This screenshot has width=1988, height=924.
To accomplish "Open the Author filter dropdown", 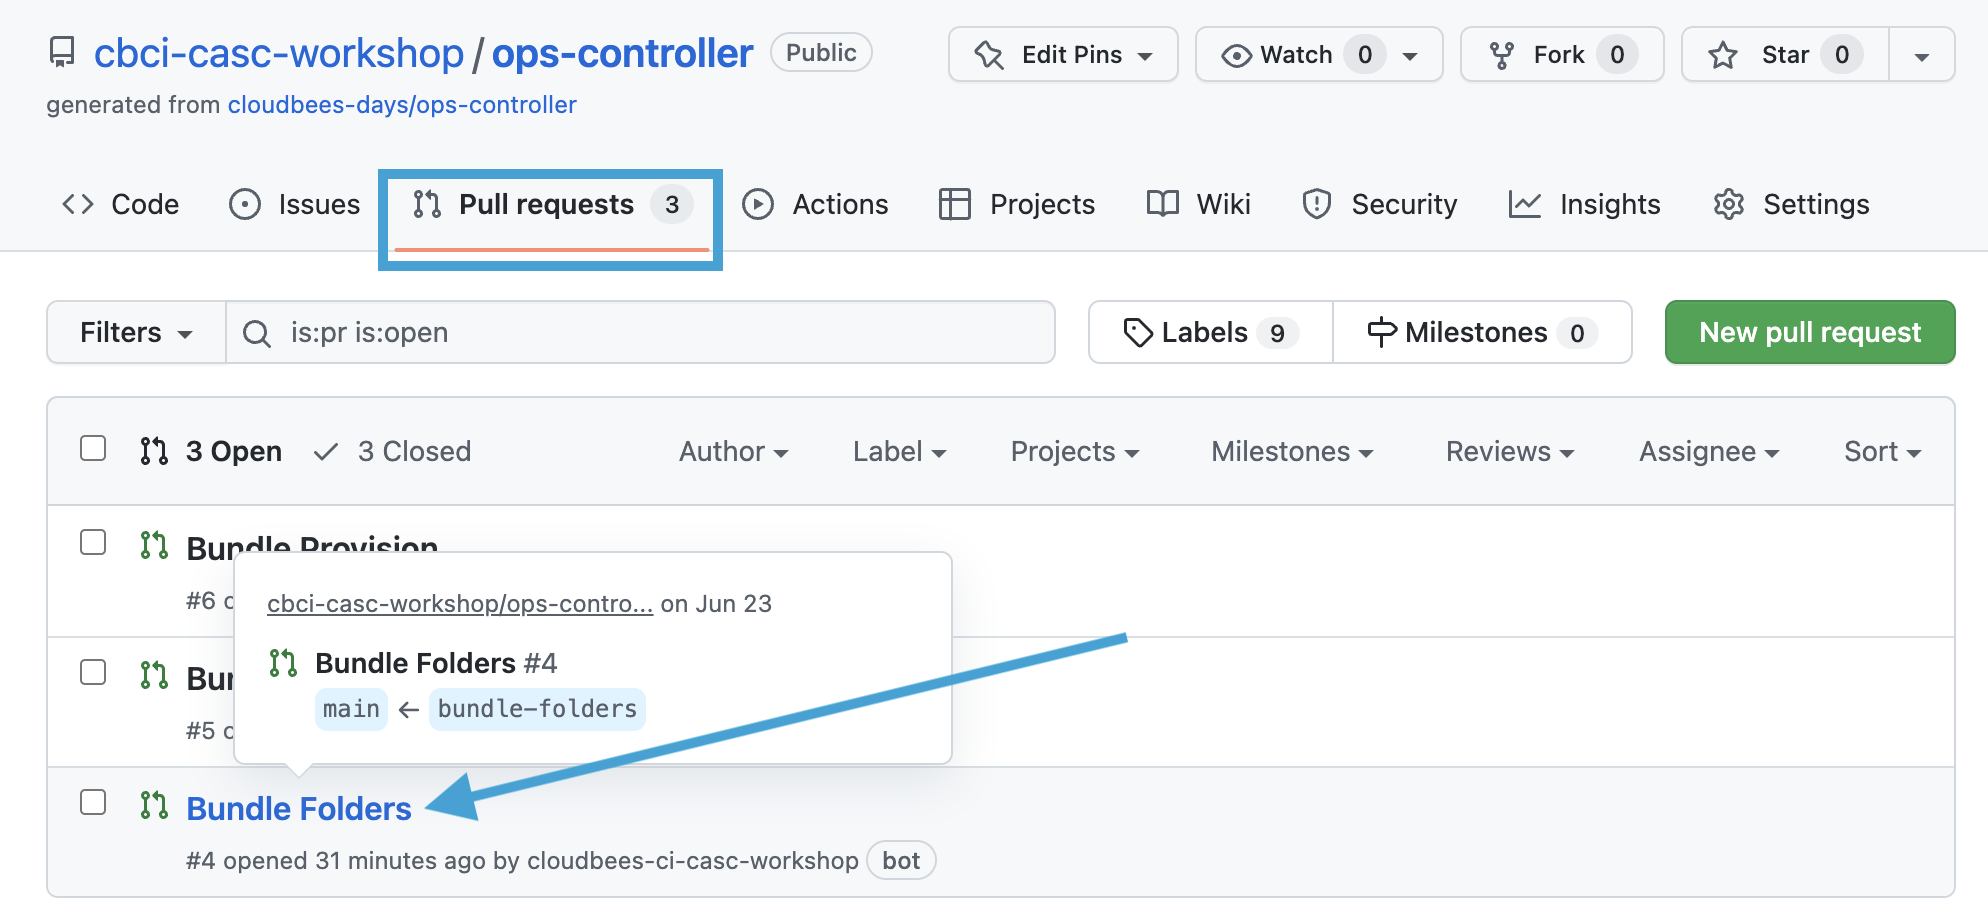I will tap(733, 452).
